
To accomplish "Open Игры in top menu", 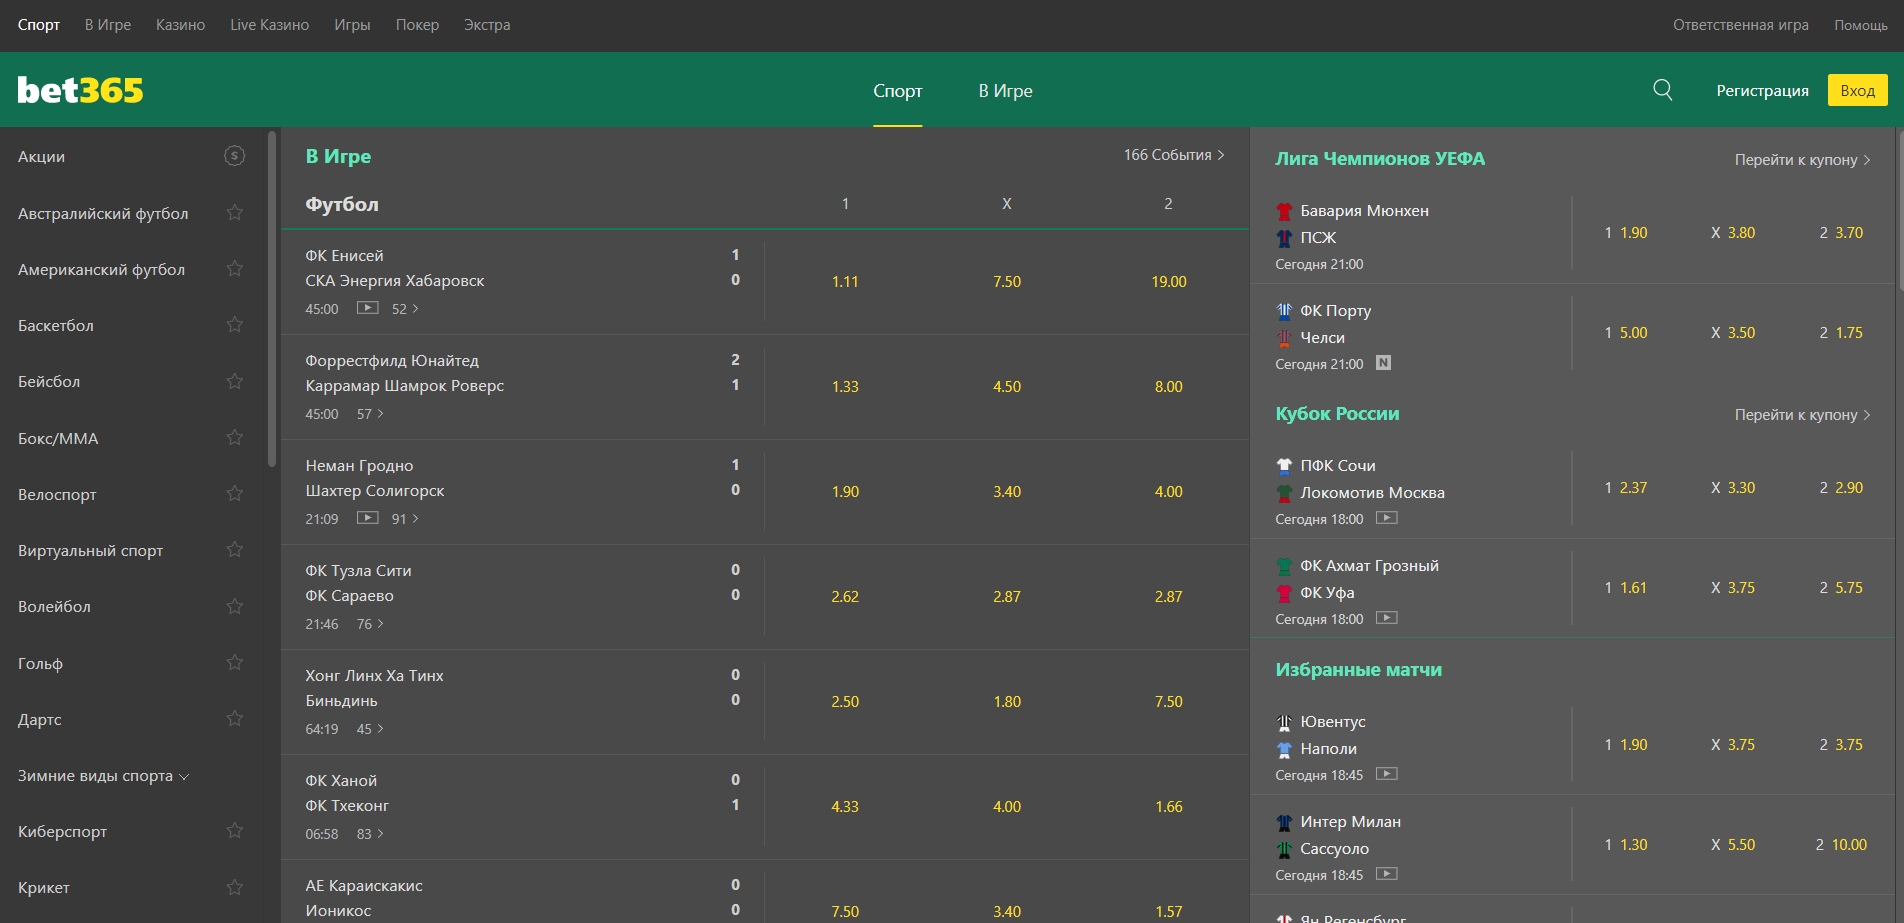I will coord(352,25).
